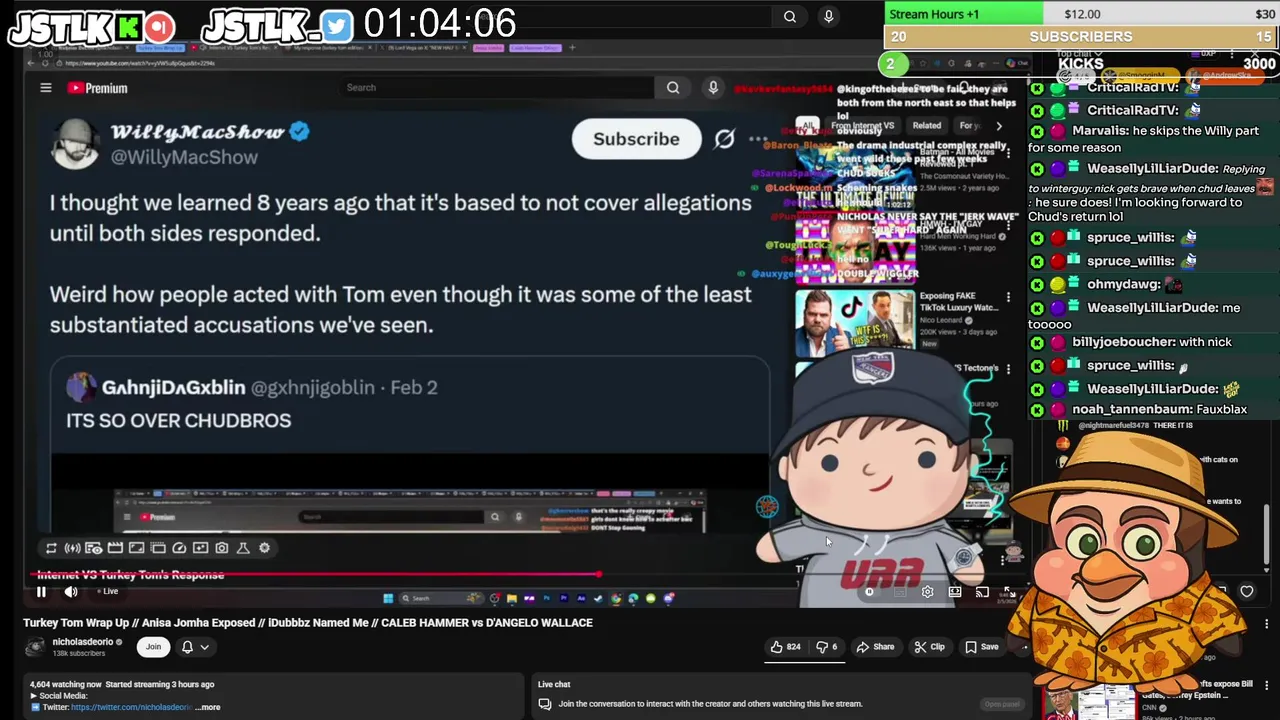Click the clapperboard cinema mode icon
Screen dimensions: 1280x720
click(x=115, y=548)
